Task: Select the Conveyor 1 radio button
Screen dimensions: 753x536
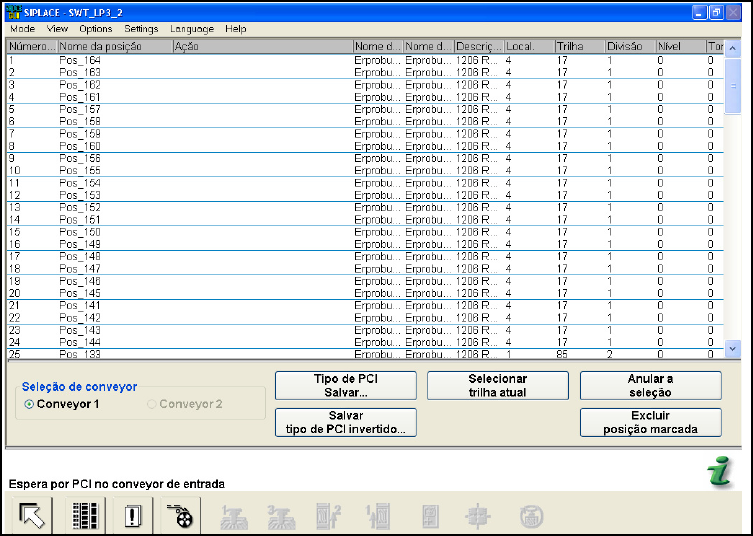Action: 29,404
